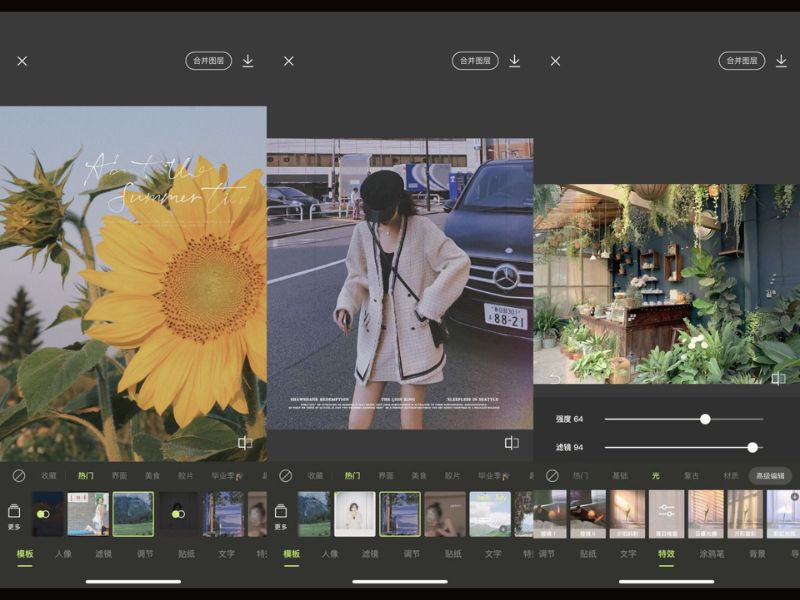The width and height of the screenshot is (800, 600).
Task: Click the 强度 slider handle
Action: pyautogui.click(x=705, y=419)
